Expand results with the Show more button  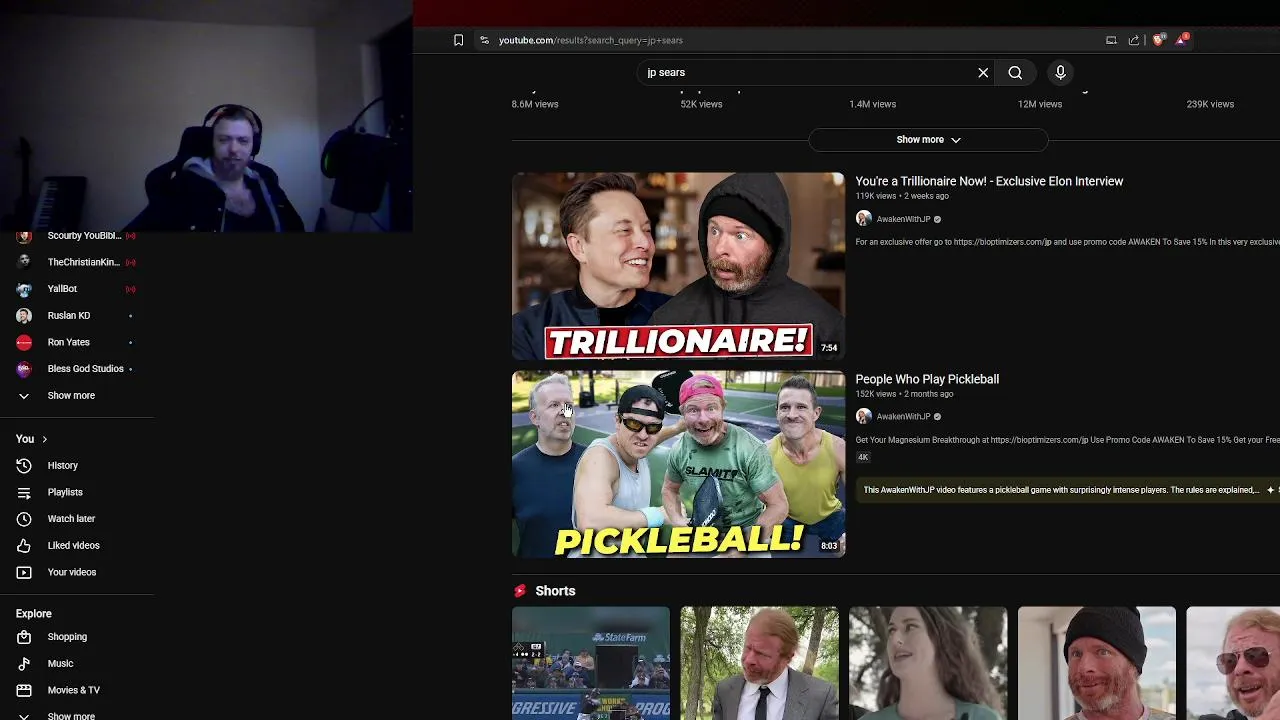tap(928, 140)
